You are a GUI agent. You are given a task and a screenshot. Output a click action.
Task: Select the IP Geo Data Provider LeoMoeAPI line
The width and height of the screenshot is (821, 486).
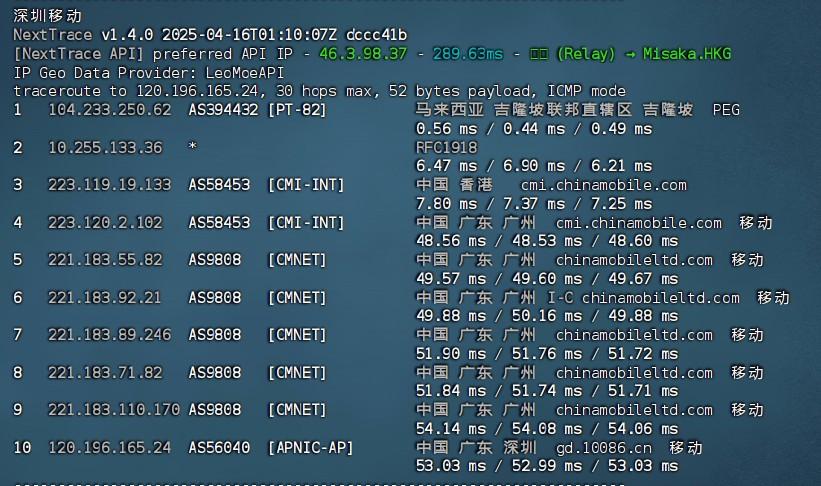click(149, 73)
